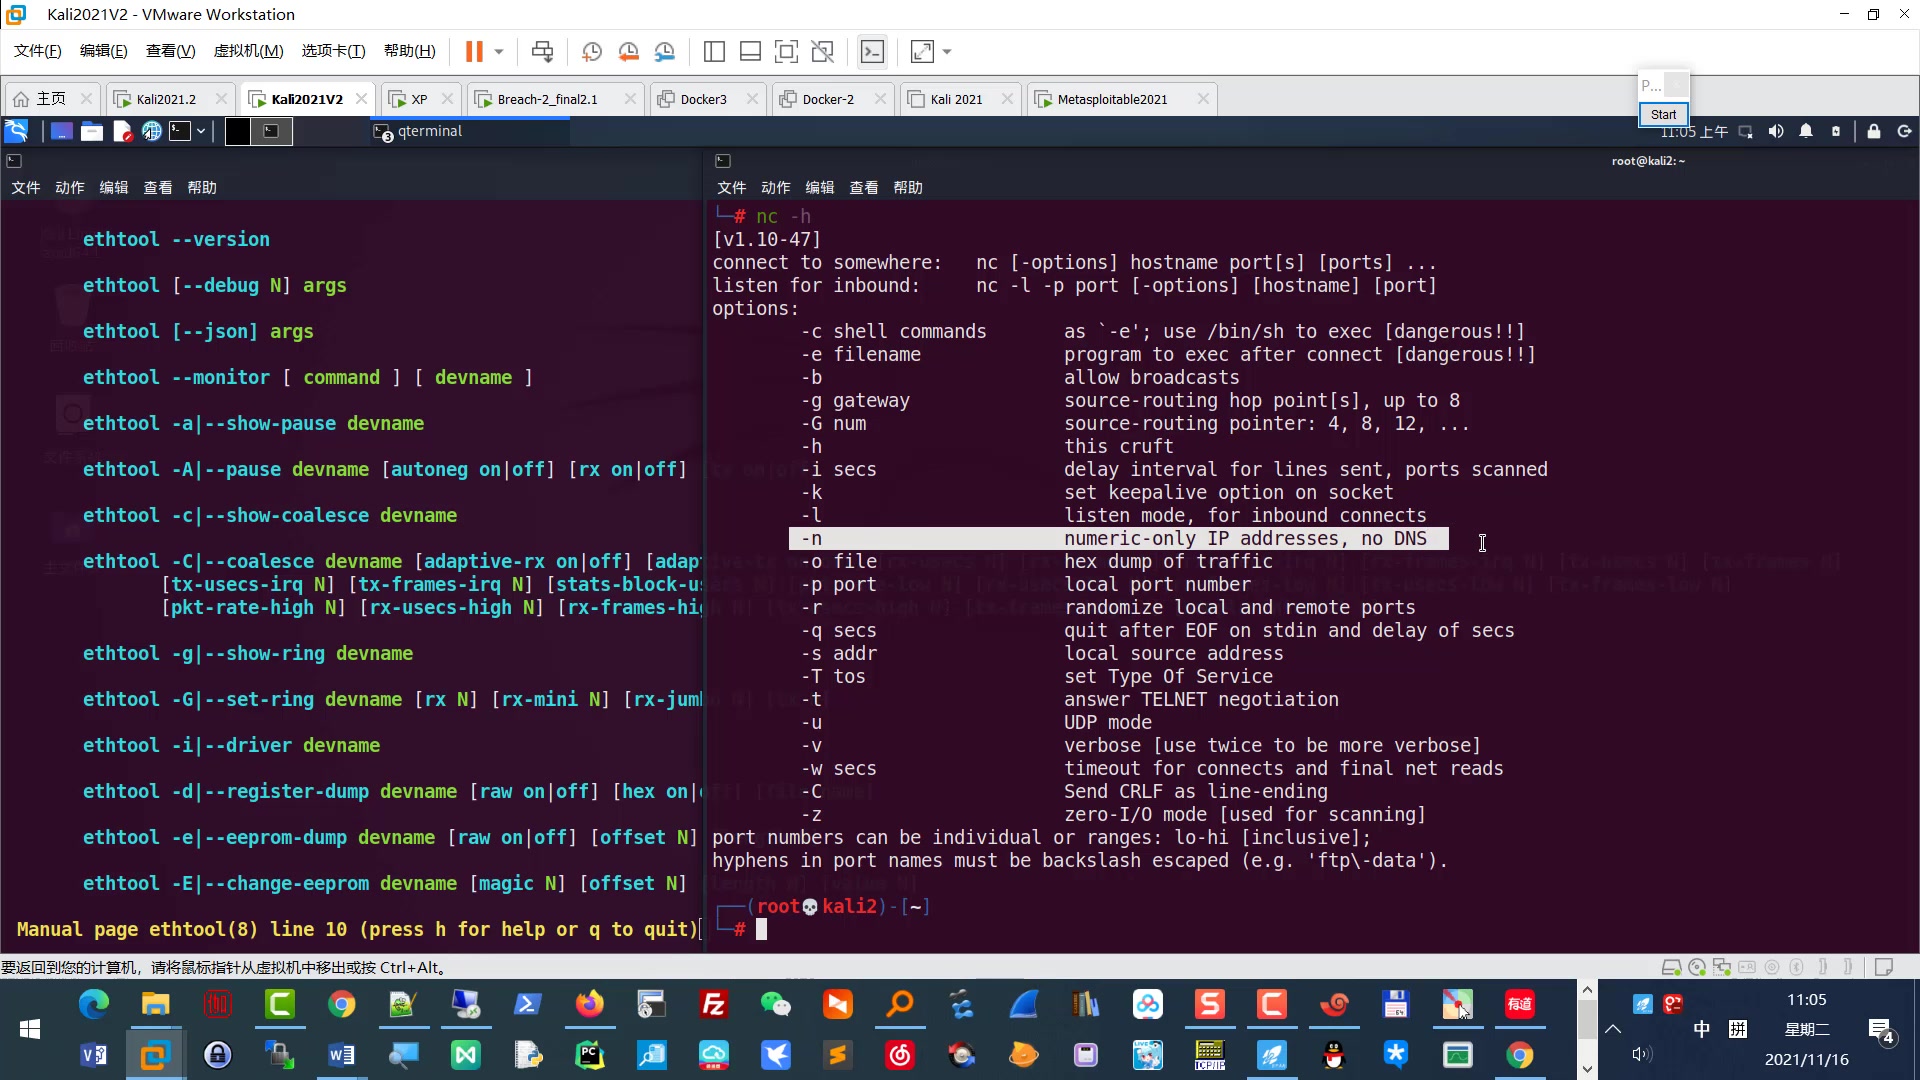Revert to the previous snapshot

click(x=628, y=51)
